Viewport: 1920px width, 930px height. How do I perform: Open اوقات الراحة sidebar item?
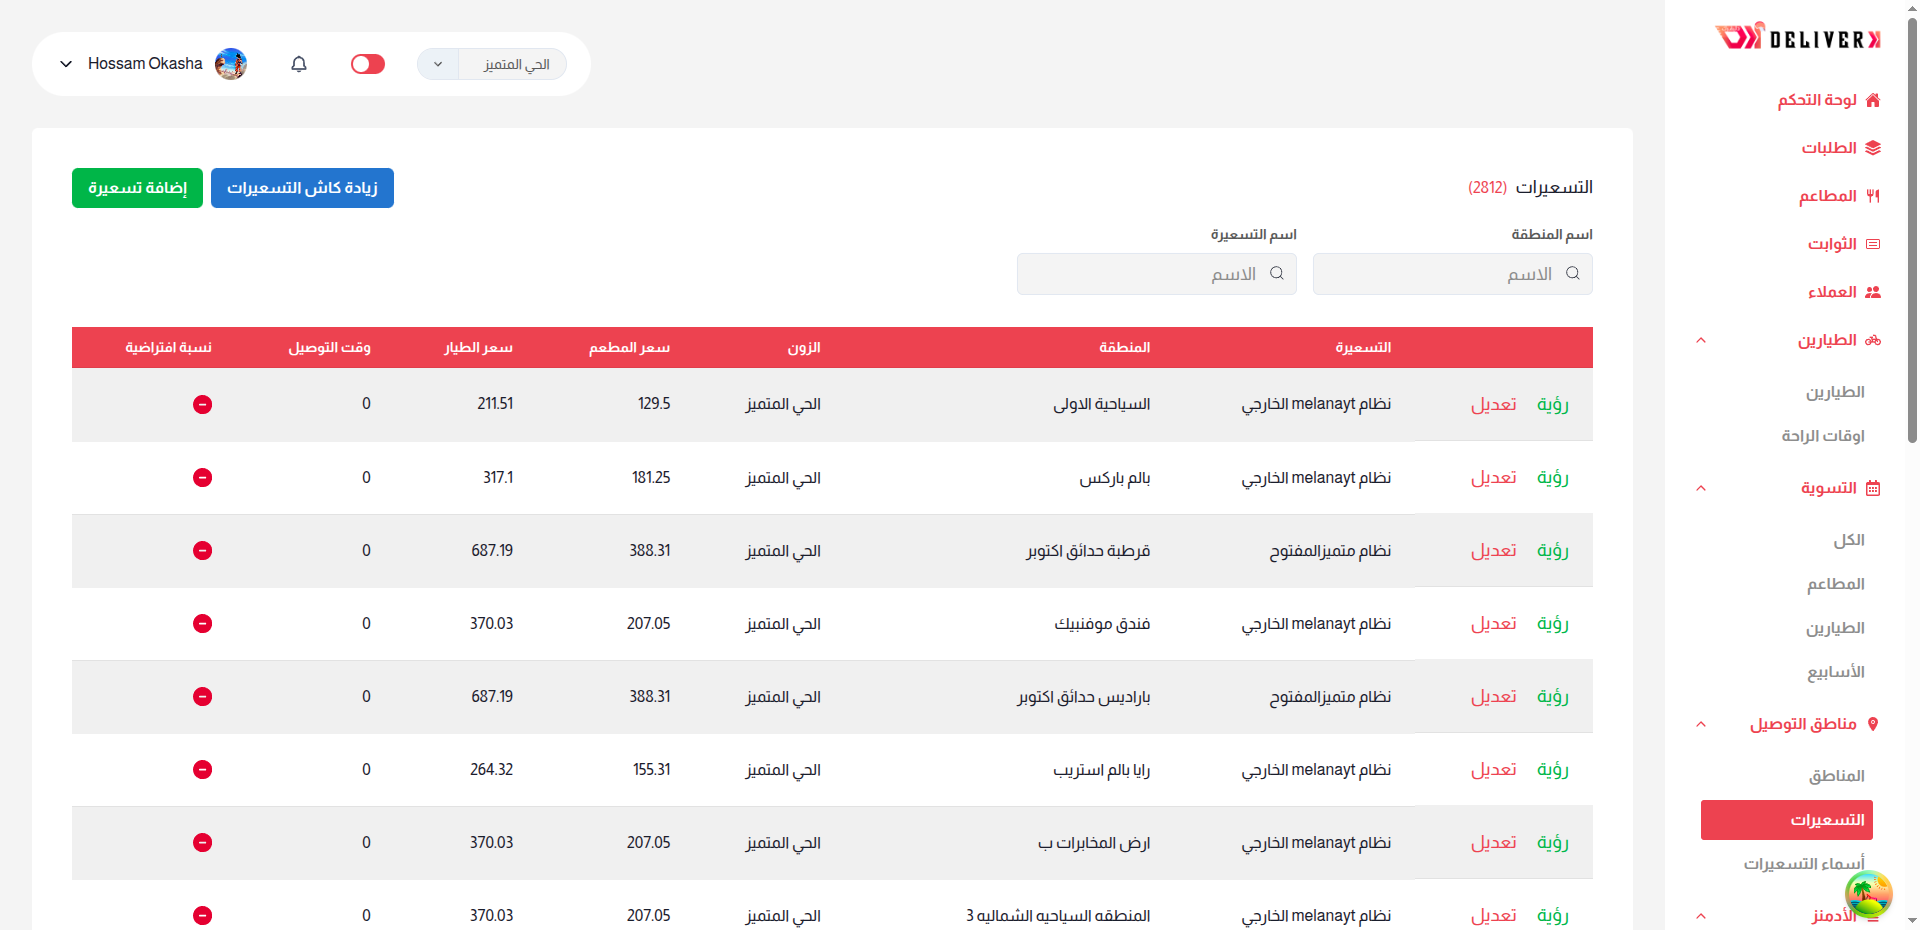pos(1822,436)
